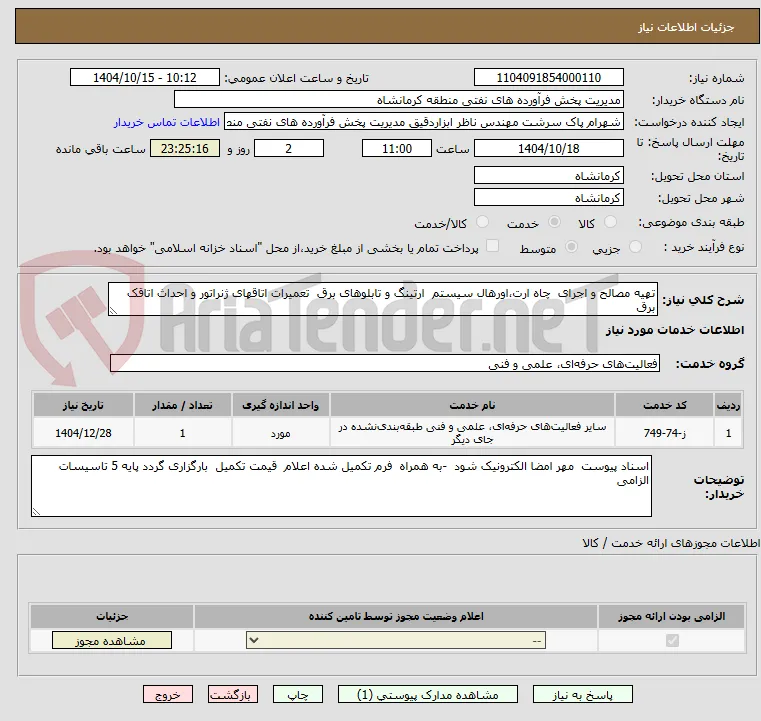This screenshot has width=761, height=721.
Task: Click the service name cell سایر فعالیت‌های حرفه‌ای
Action: pos(472,433)
